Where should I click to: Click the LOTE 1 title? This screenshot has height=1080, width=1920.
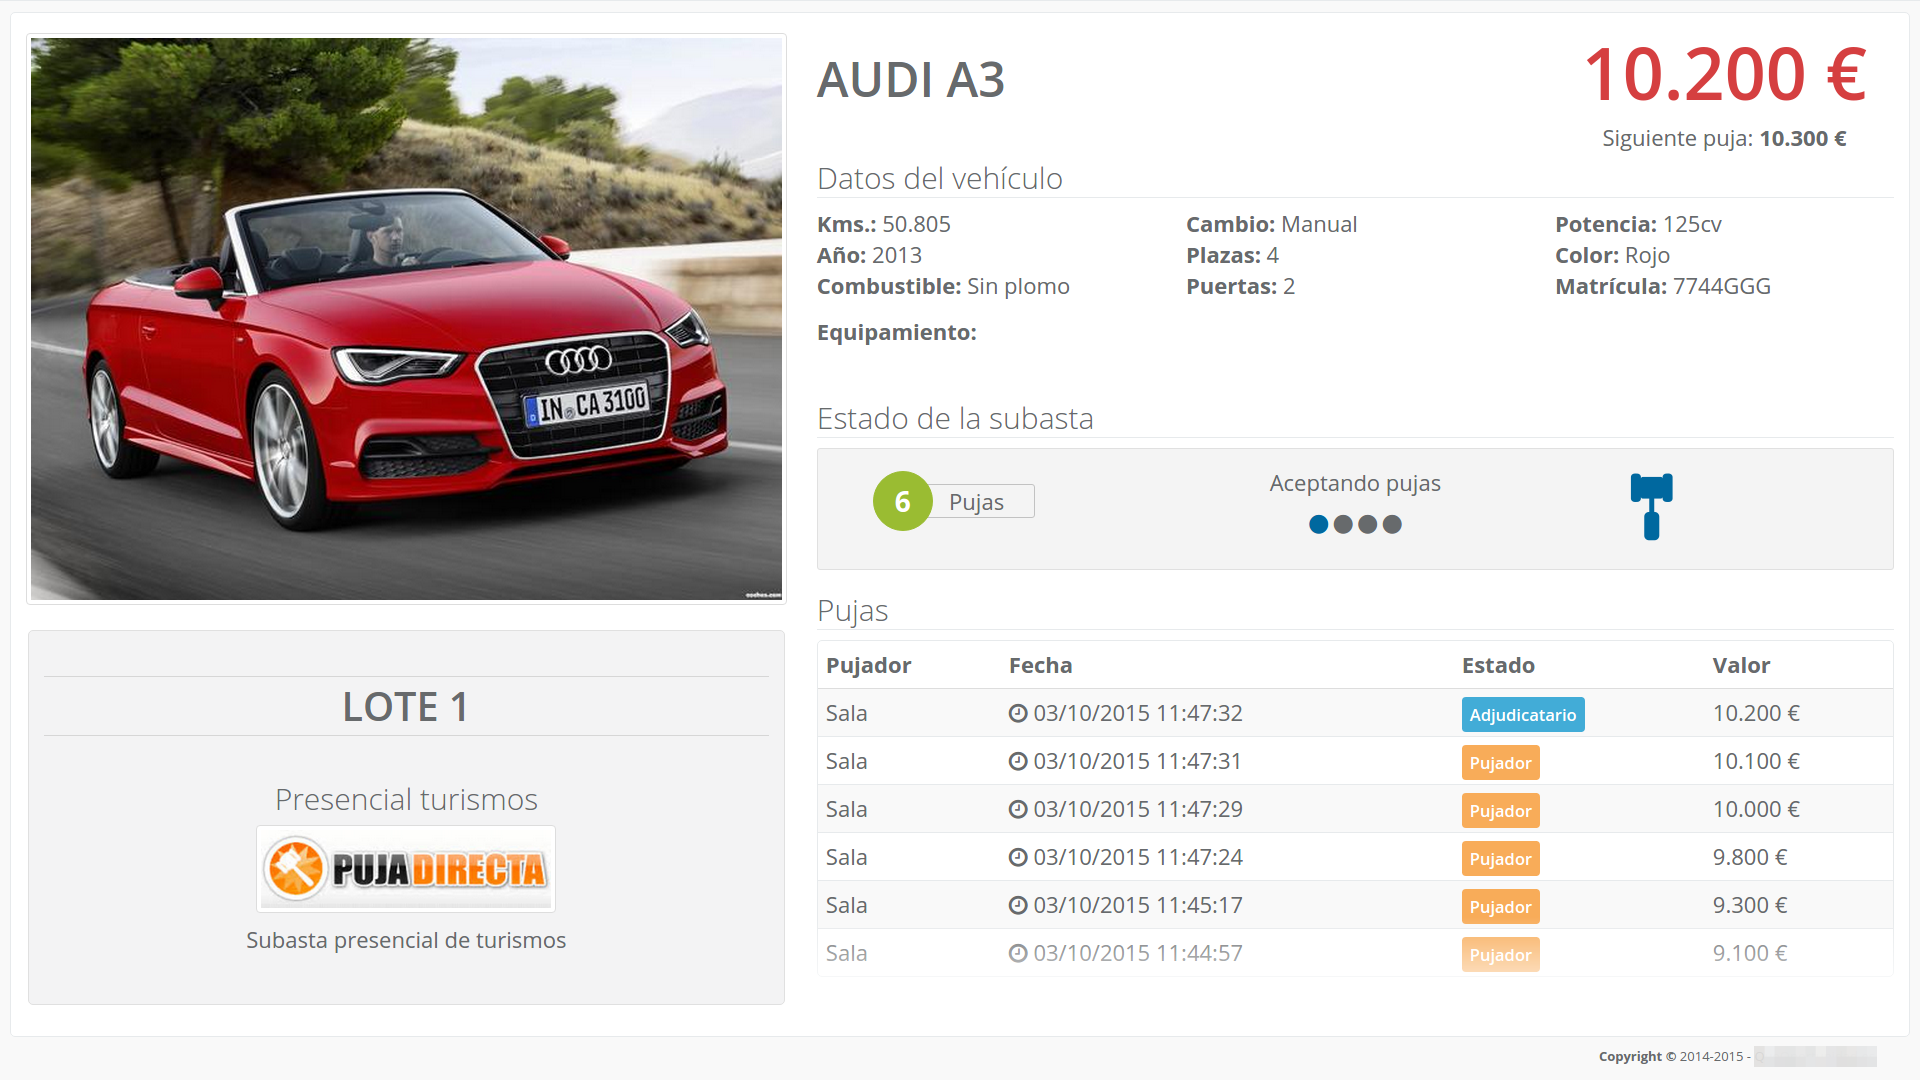[406, 707]
